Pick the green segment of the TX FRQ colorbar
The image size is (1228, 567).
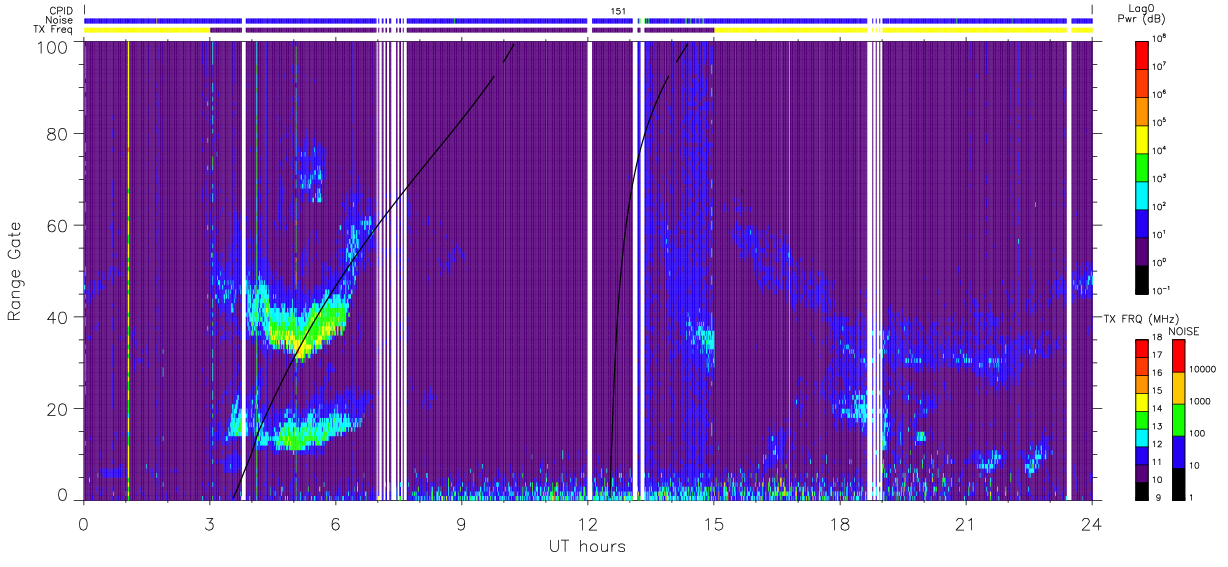tap(1142, 419)
